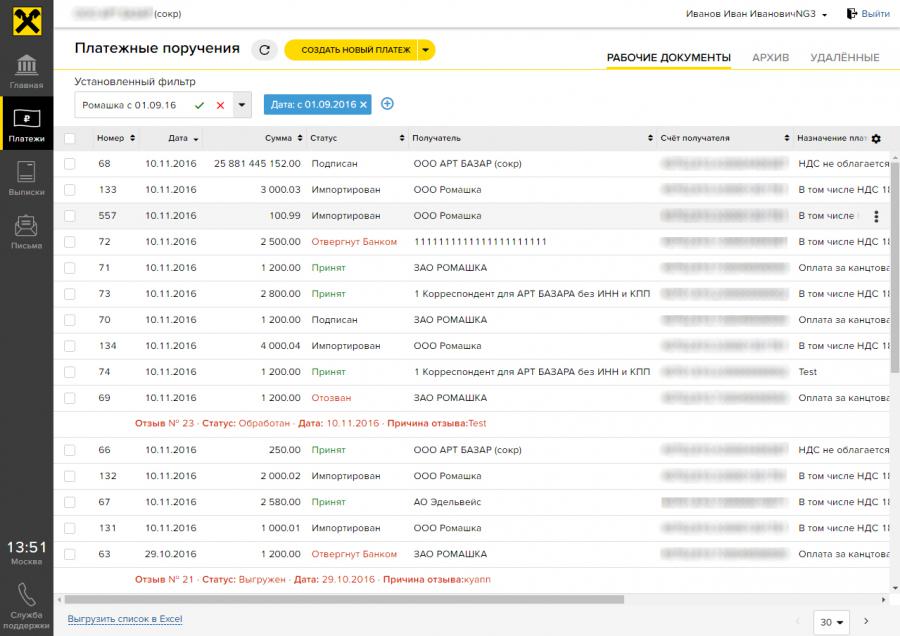
Task: Open the Письма mail icon
Action: (x=26, y=230)
